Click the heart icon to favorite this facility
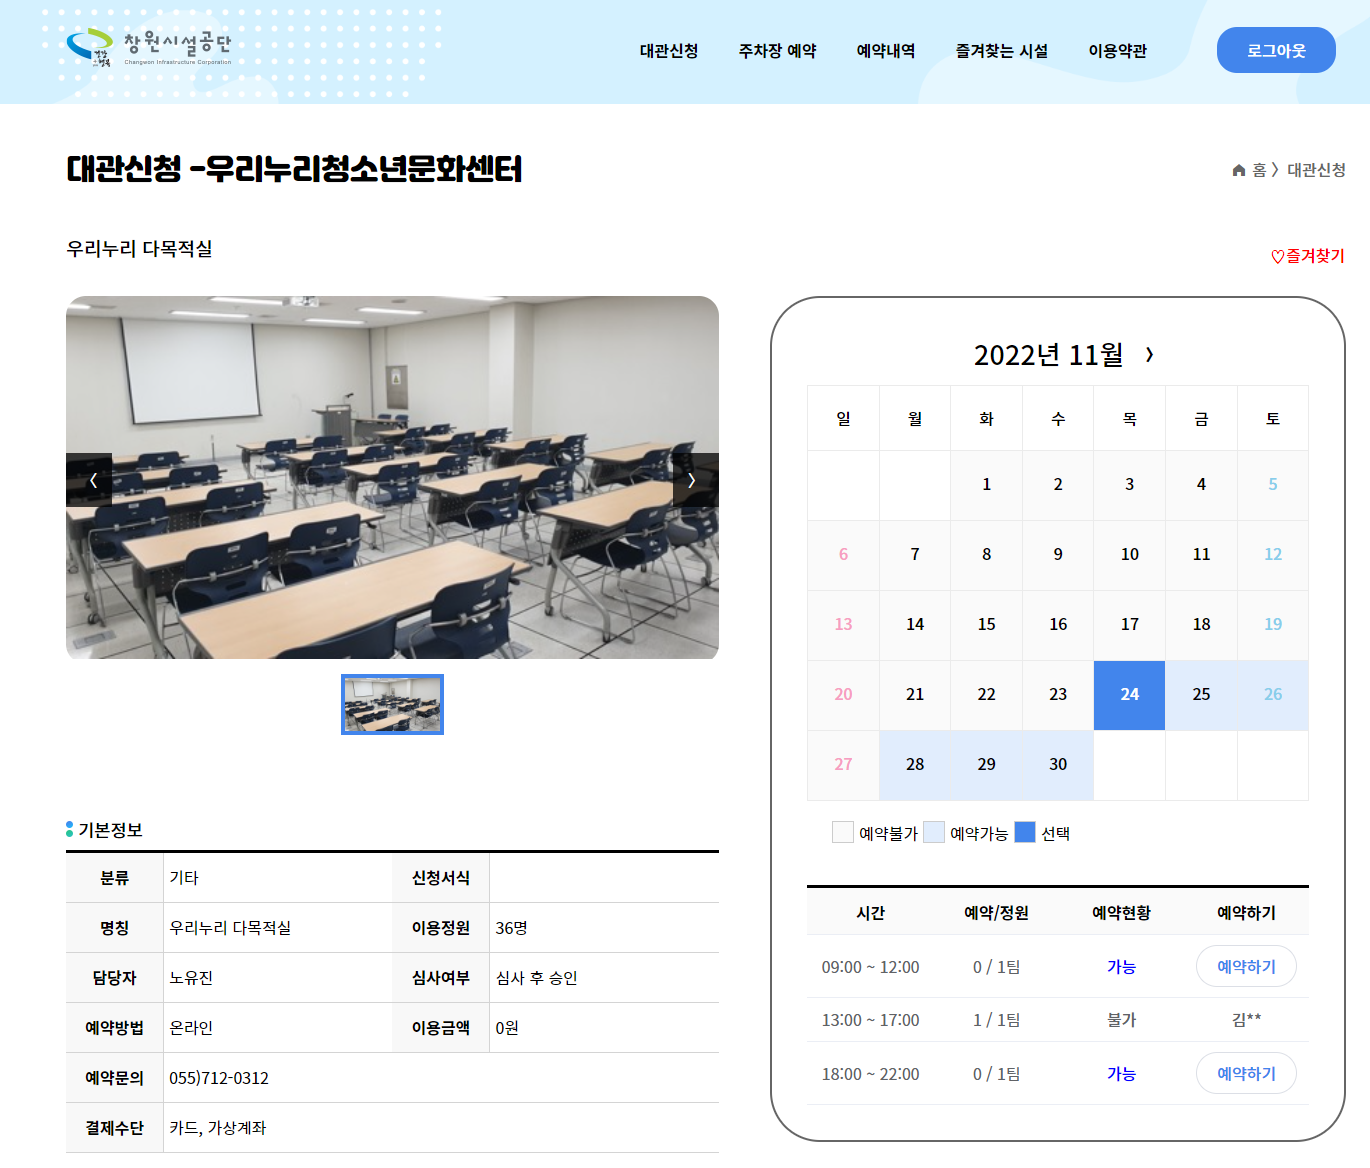This screenshot has height=1168, width=1370. [1275, 256]
